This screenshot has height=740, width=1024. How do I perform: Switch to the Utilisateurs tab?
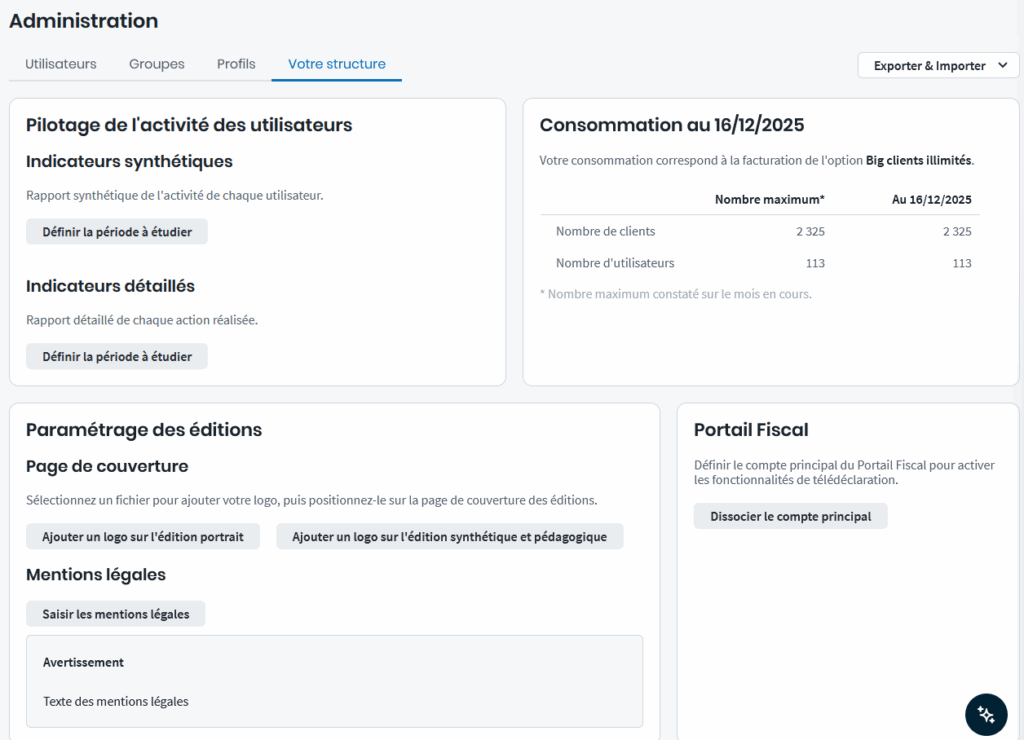(61, 64)
